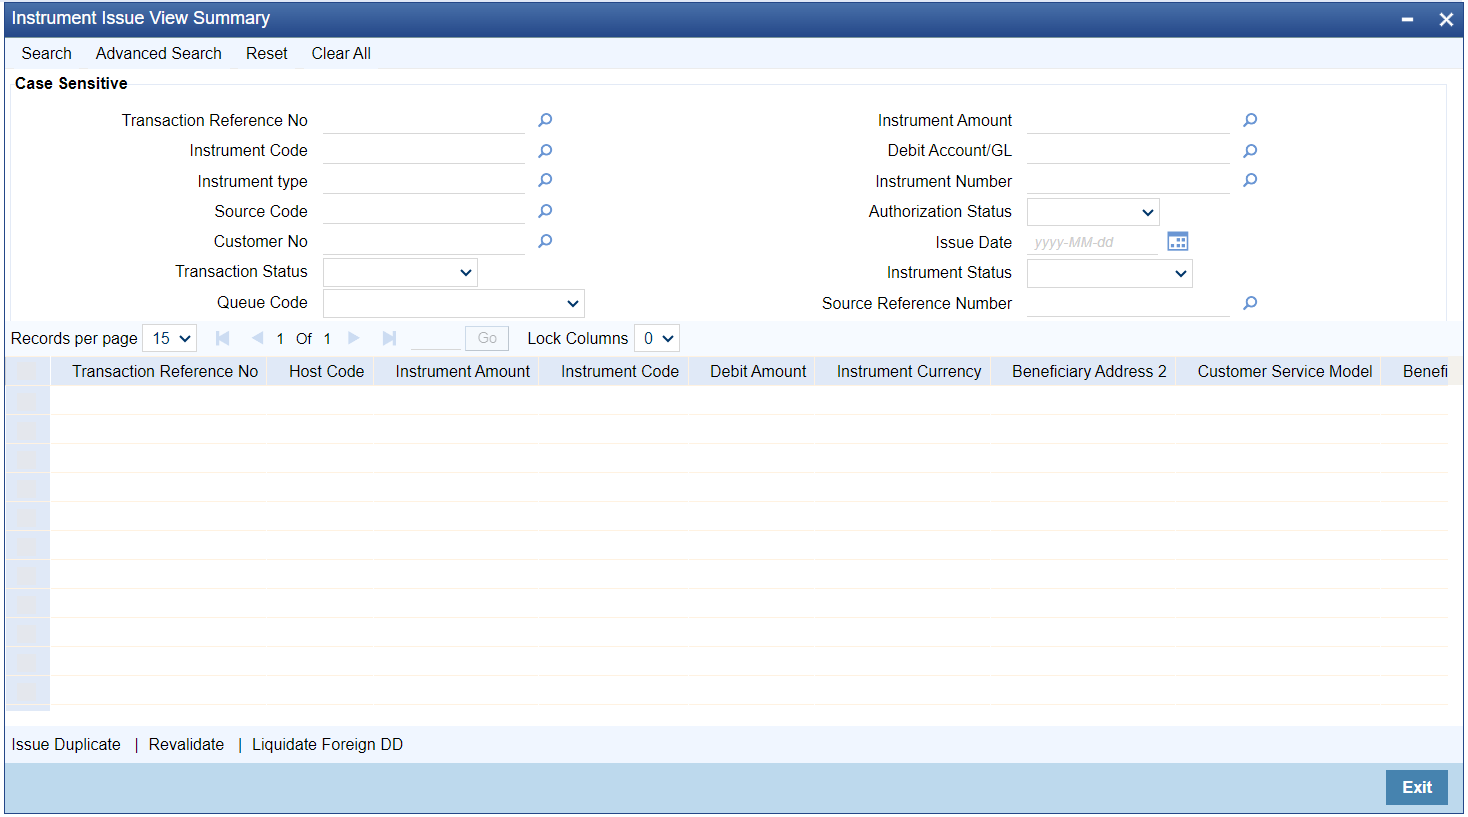Click the Debit Amount column header
Image resolution: width=1468 pixels, height=817 pixels.
[758, 371]
